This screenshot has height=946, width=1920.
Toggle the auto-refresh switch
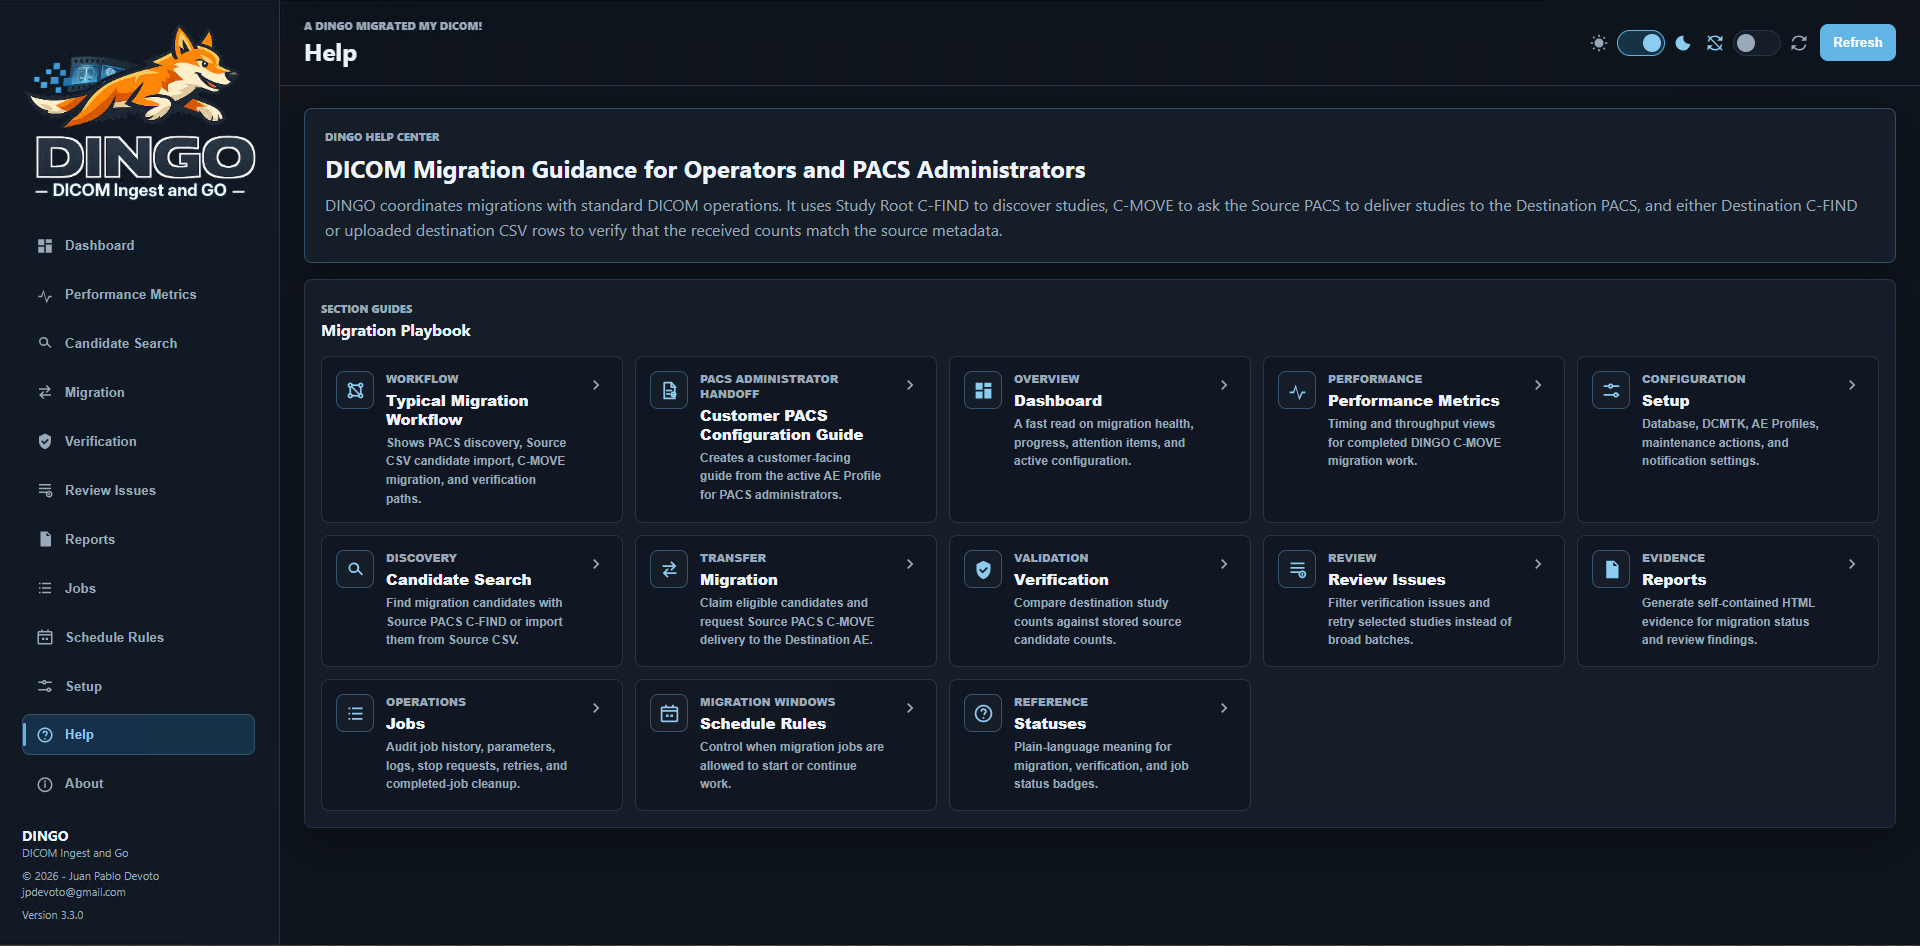(1757, 43)
